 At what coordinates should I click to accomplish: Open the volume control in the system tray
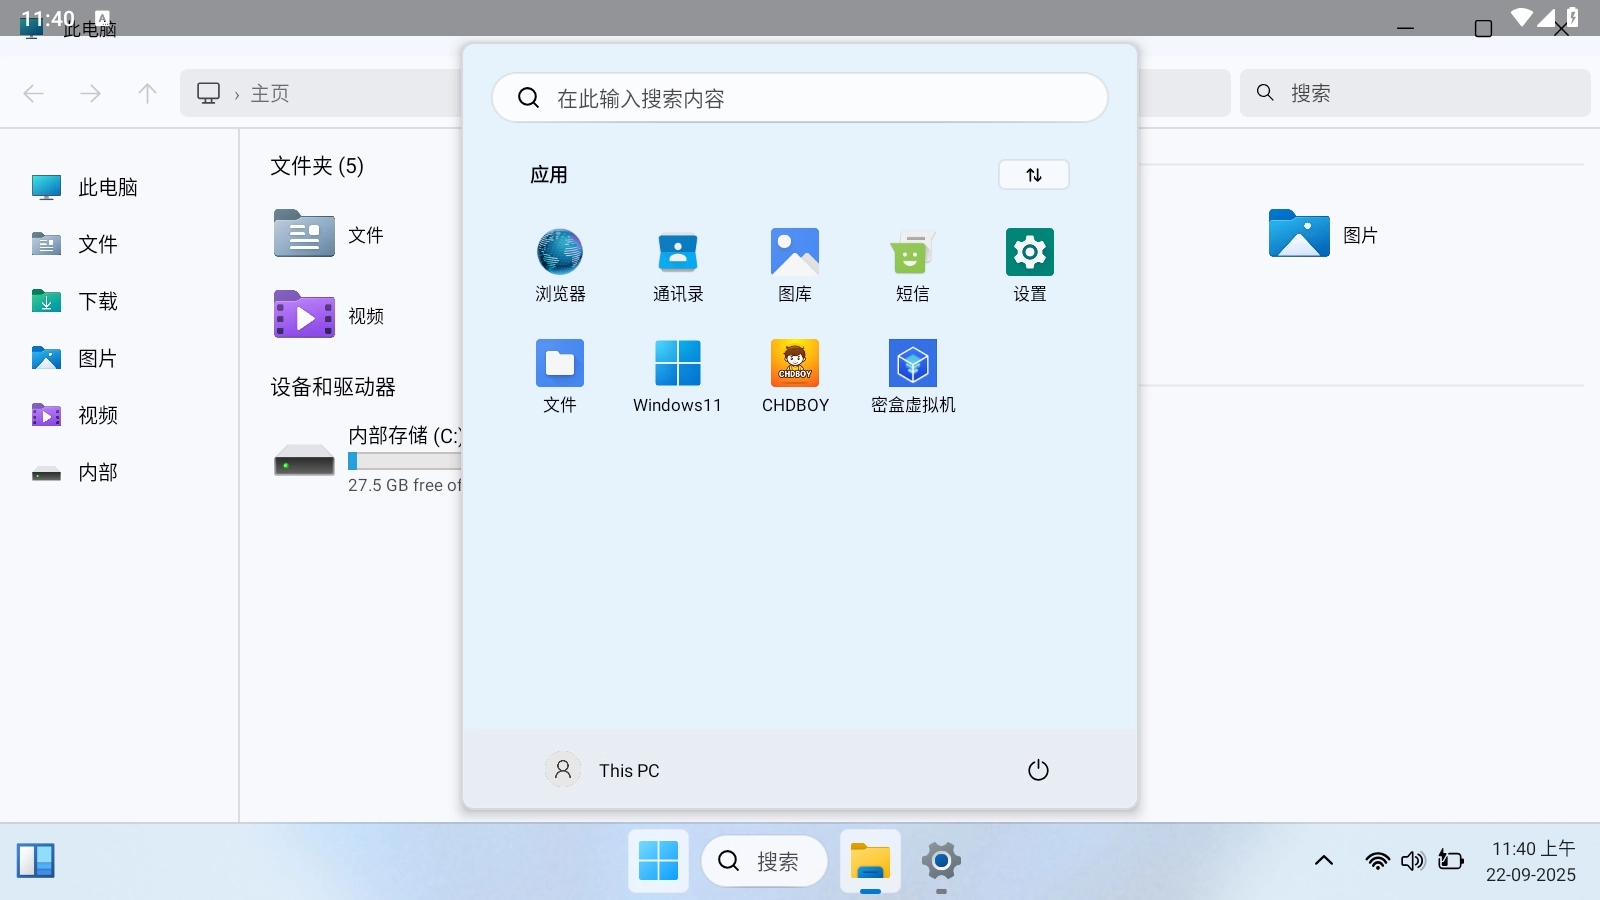tap(1412, 861)
